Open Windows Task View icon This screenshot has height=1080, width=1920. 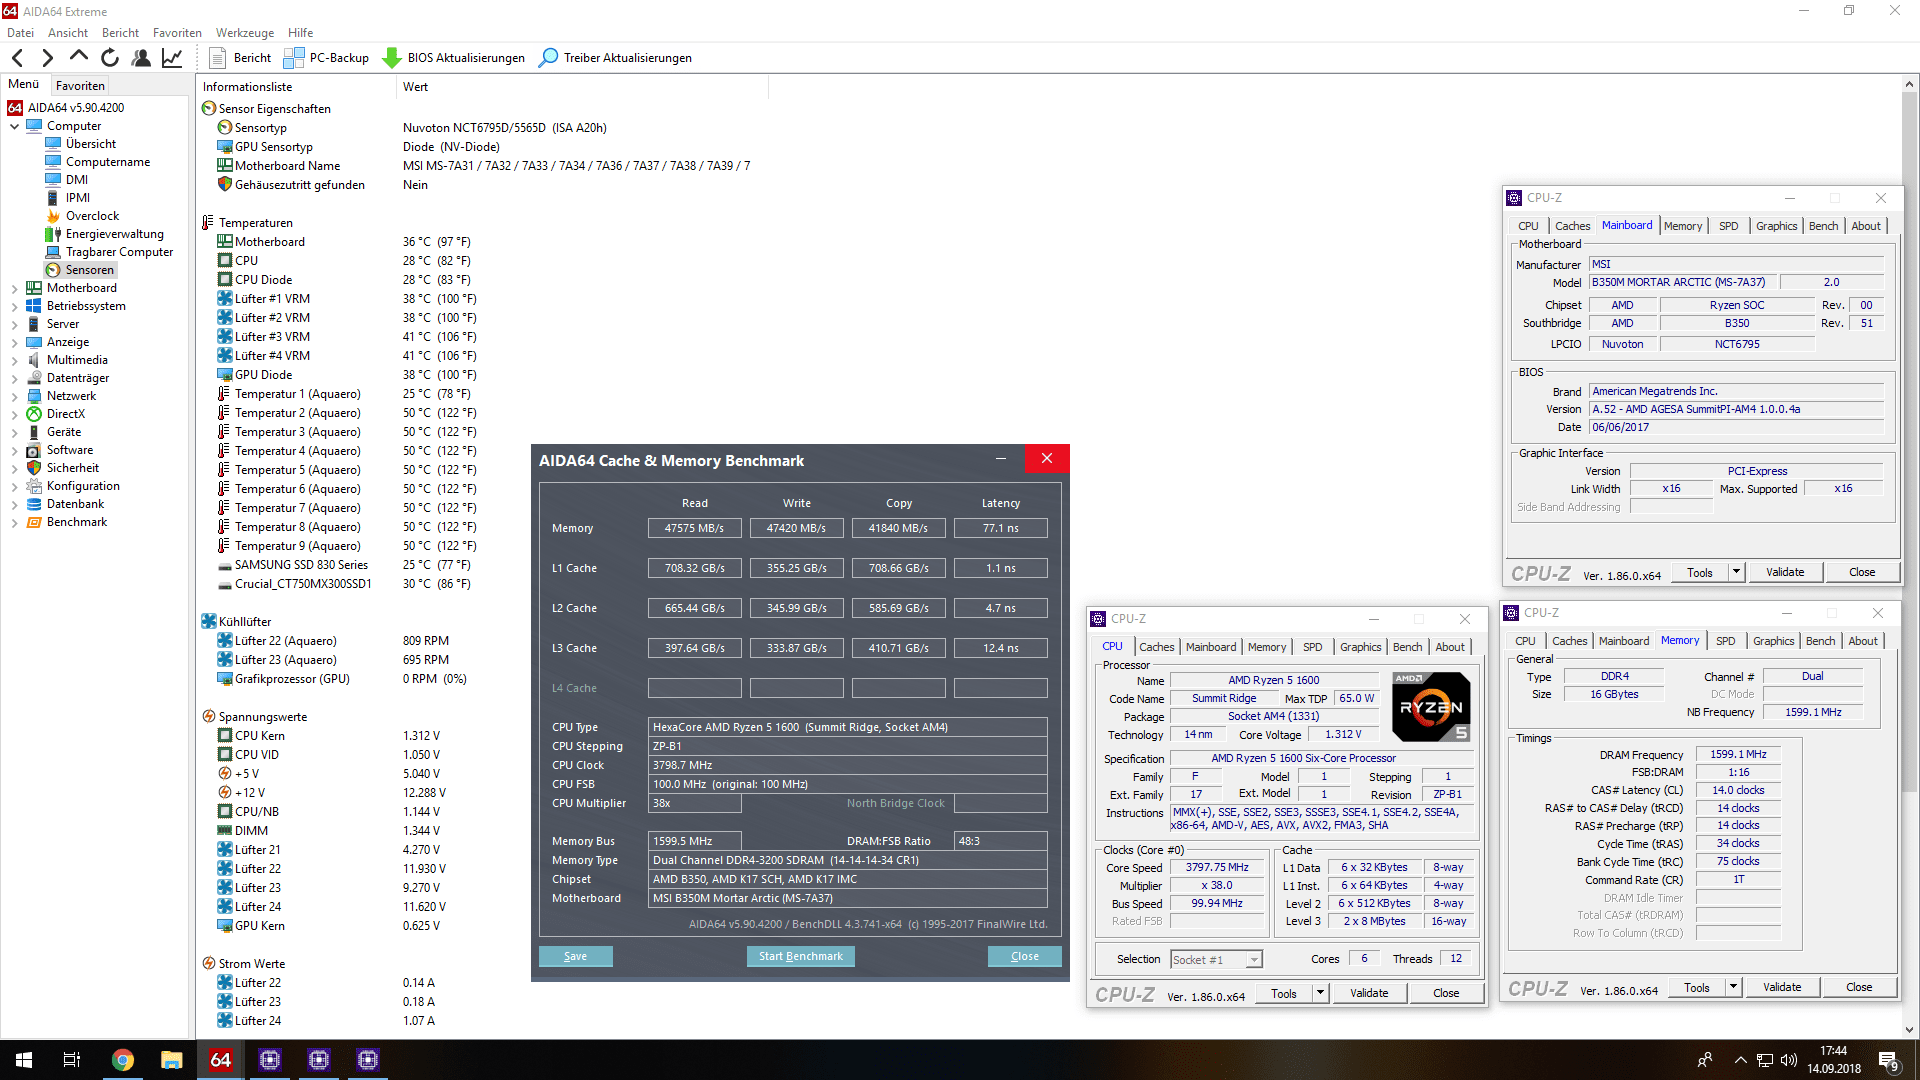(x=72, y=1060)
